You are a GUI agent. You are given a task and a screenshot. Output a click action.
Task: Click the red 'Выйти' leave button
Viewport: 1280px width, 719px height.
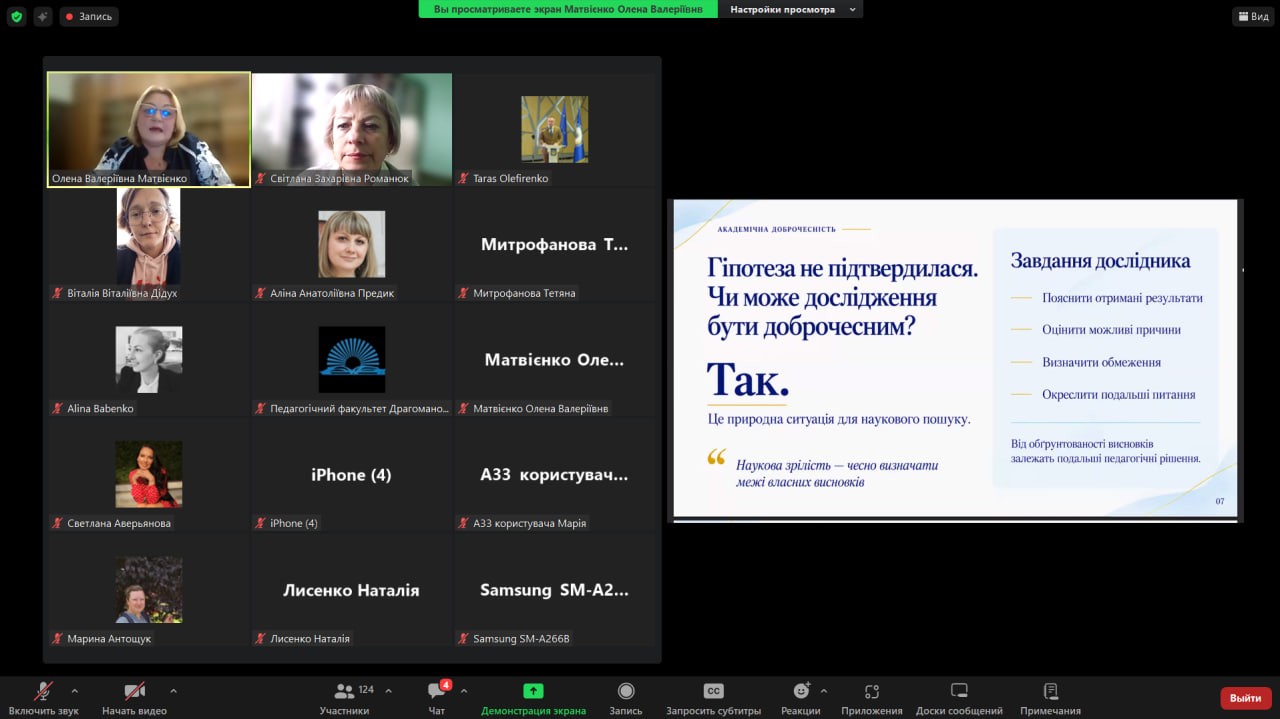[1245, 698]
